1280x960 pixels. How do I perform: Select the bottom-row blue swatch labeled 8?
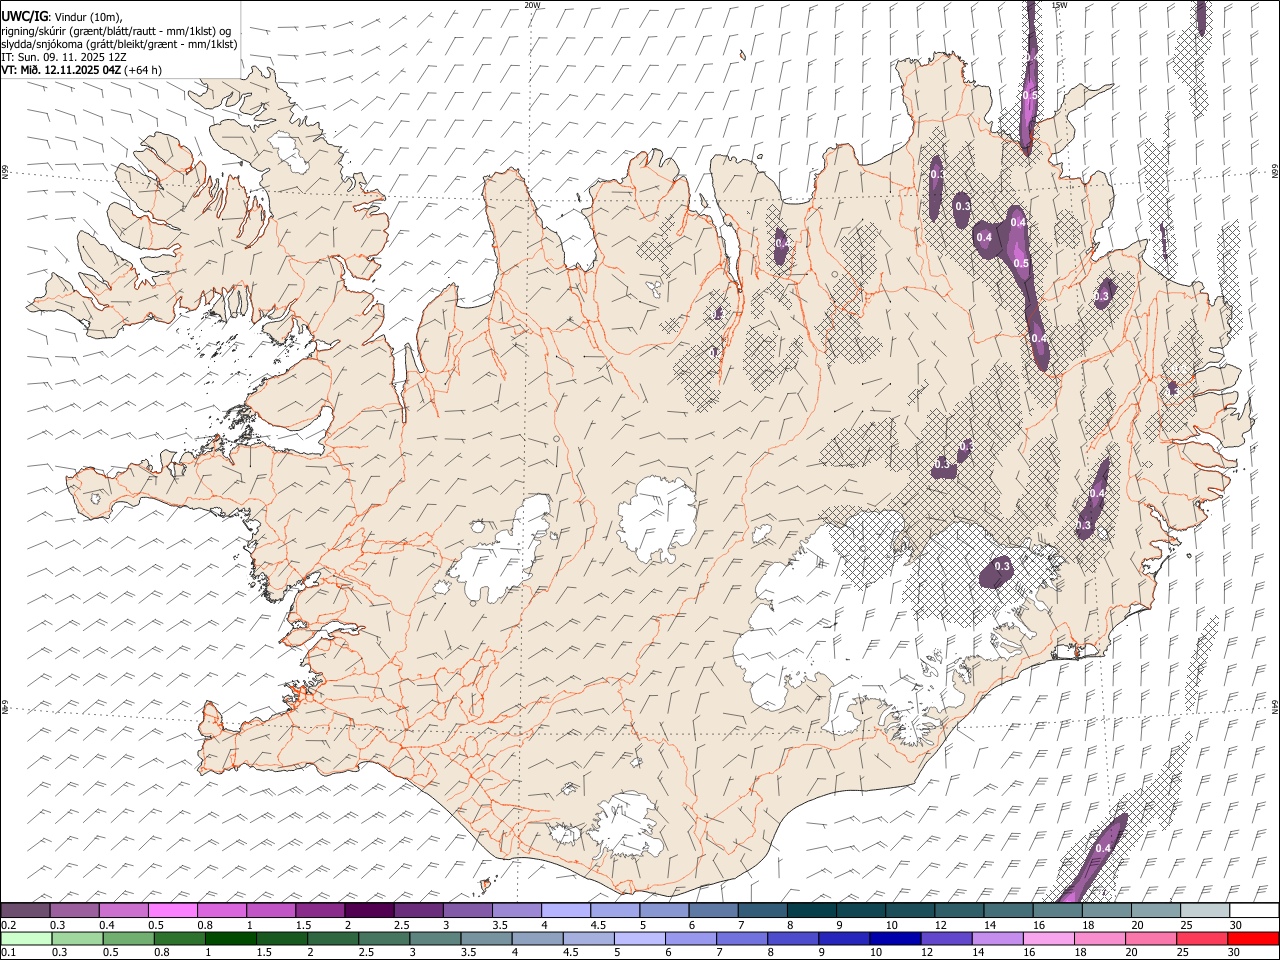[794, 938]
